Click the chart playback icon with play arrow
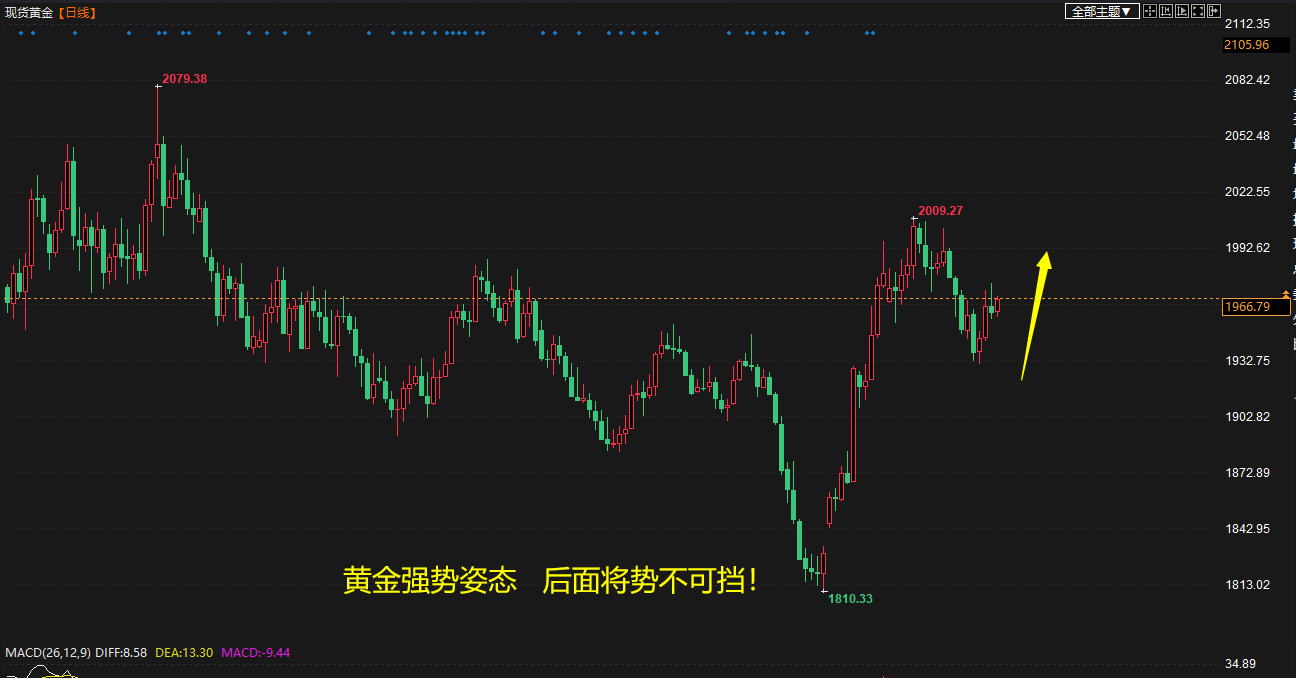The image size is (1296, 678). [1182, 11]
